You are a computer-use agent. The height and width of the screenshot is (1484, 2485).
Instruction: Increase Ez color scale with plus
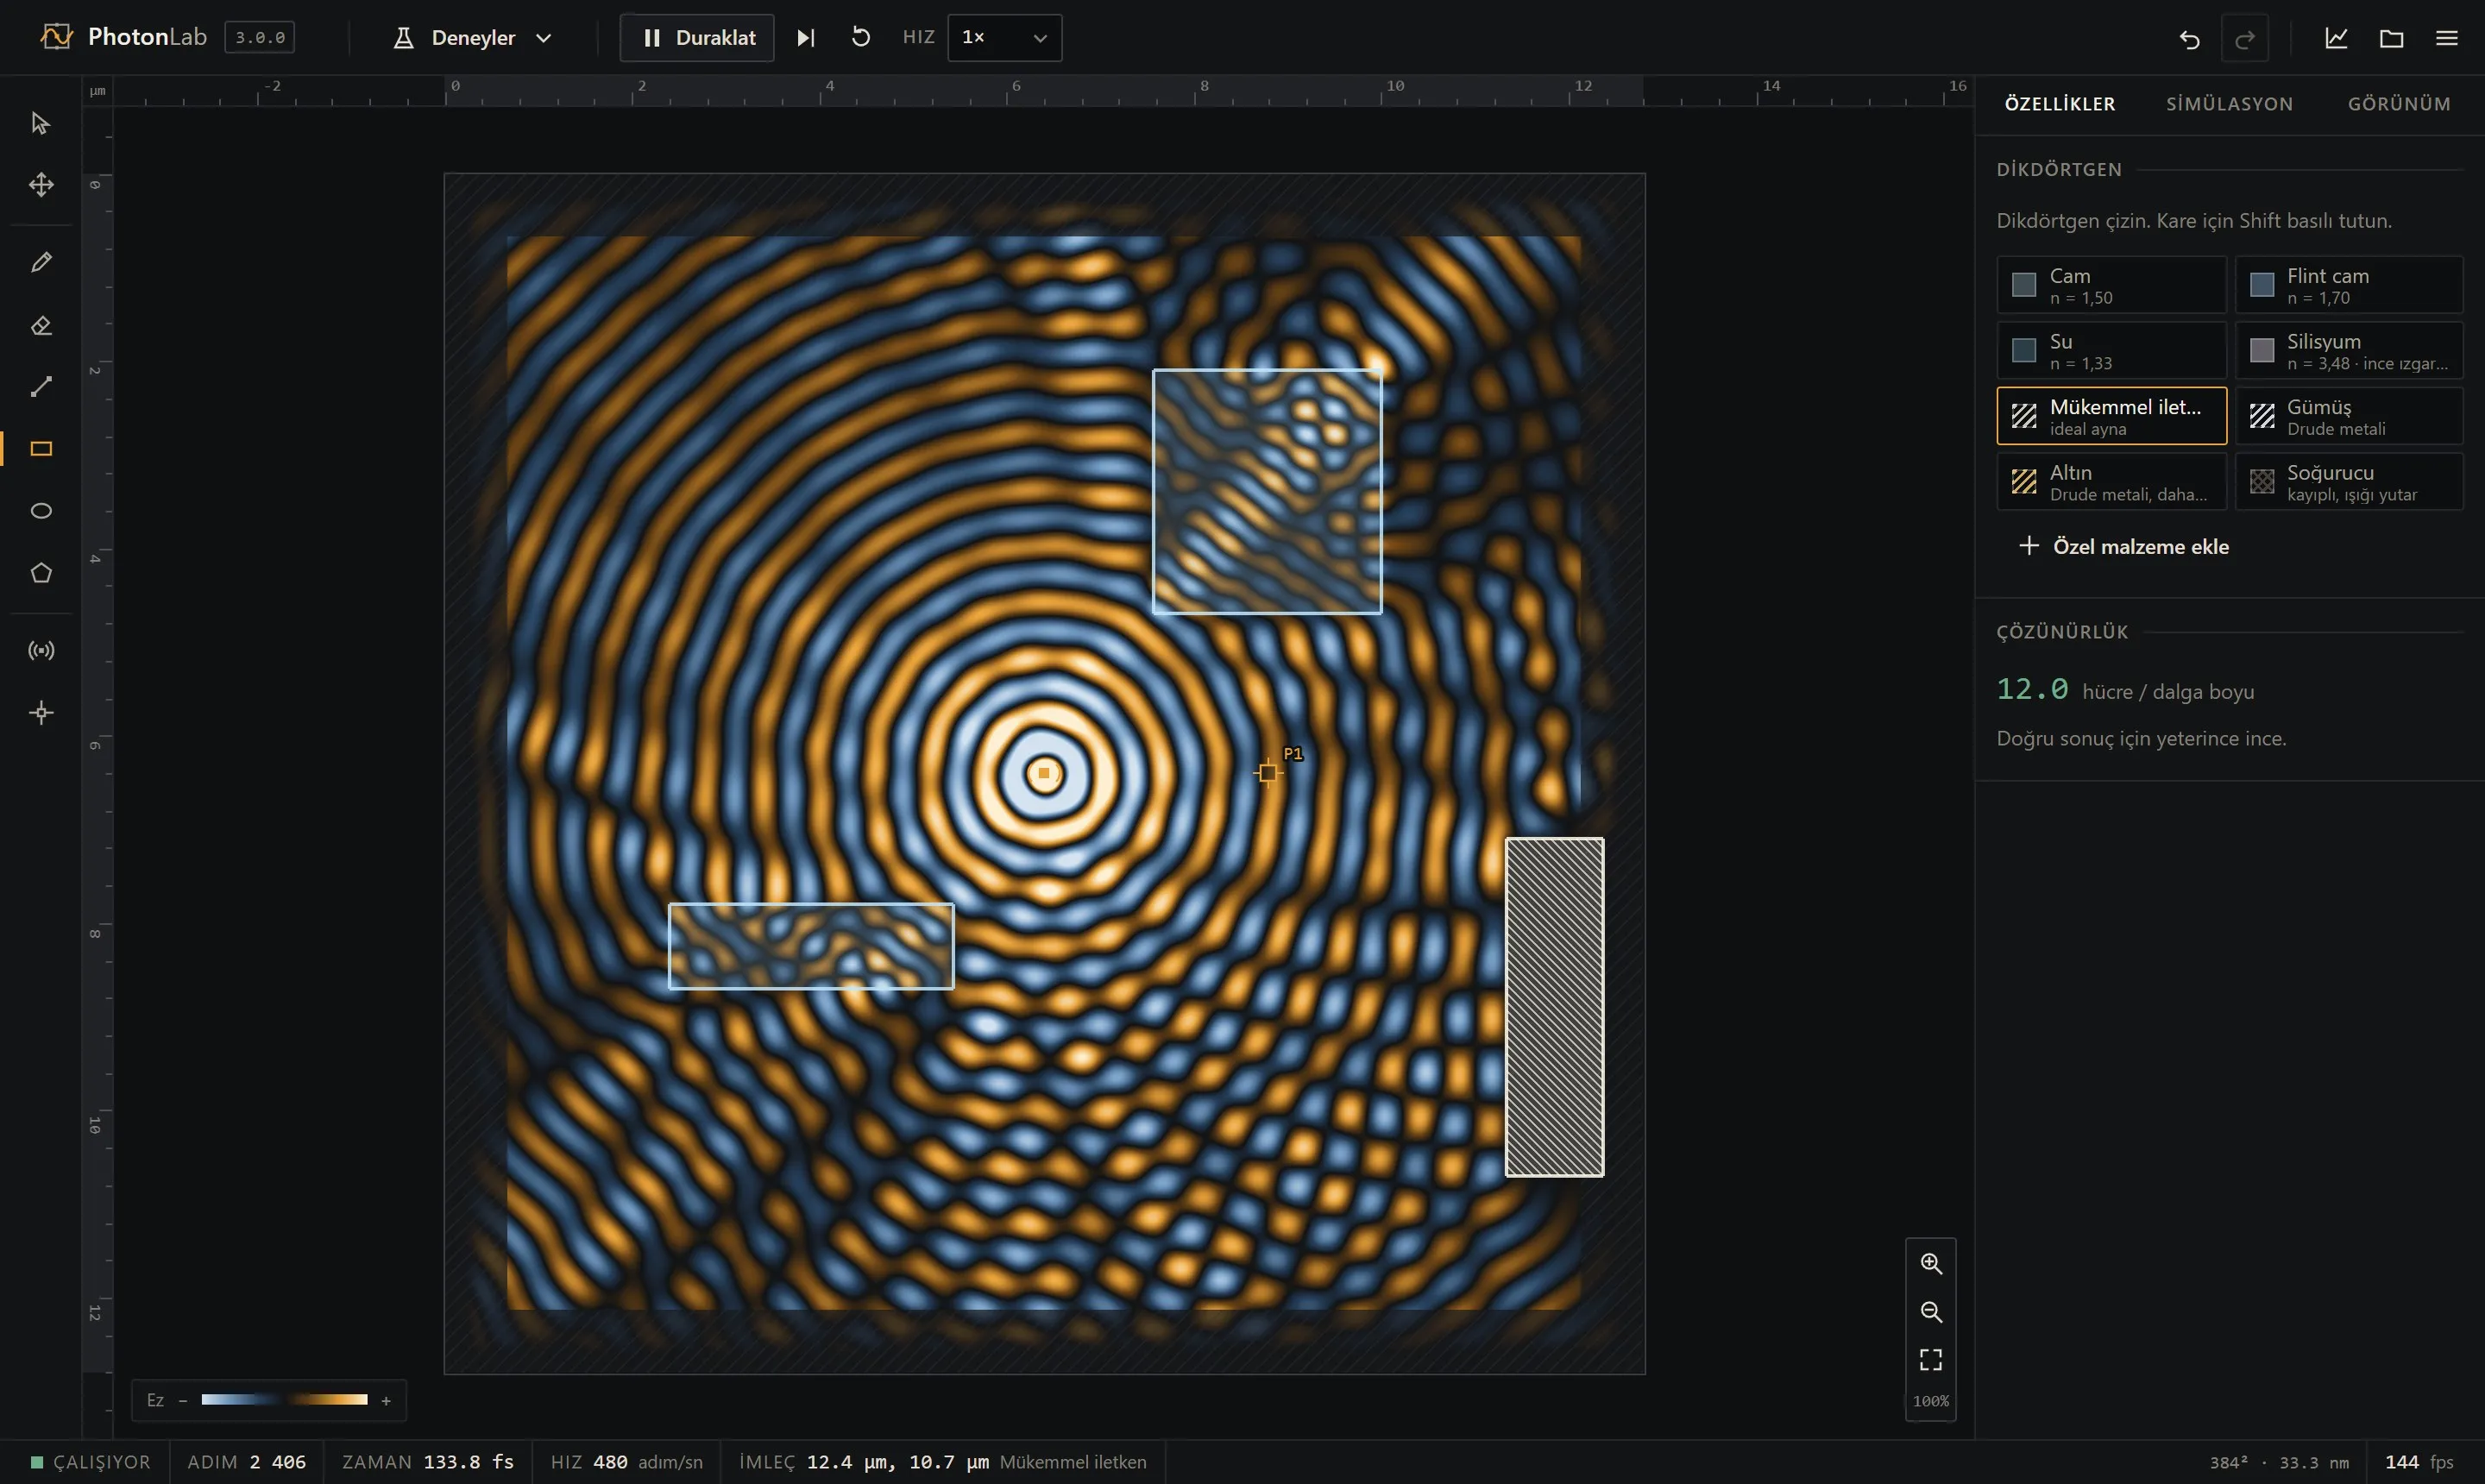pos(386,1401)
